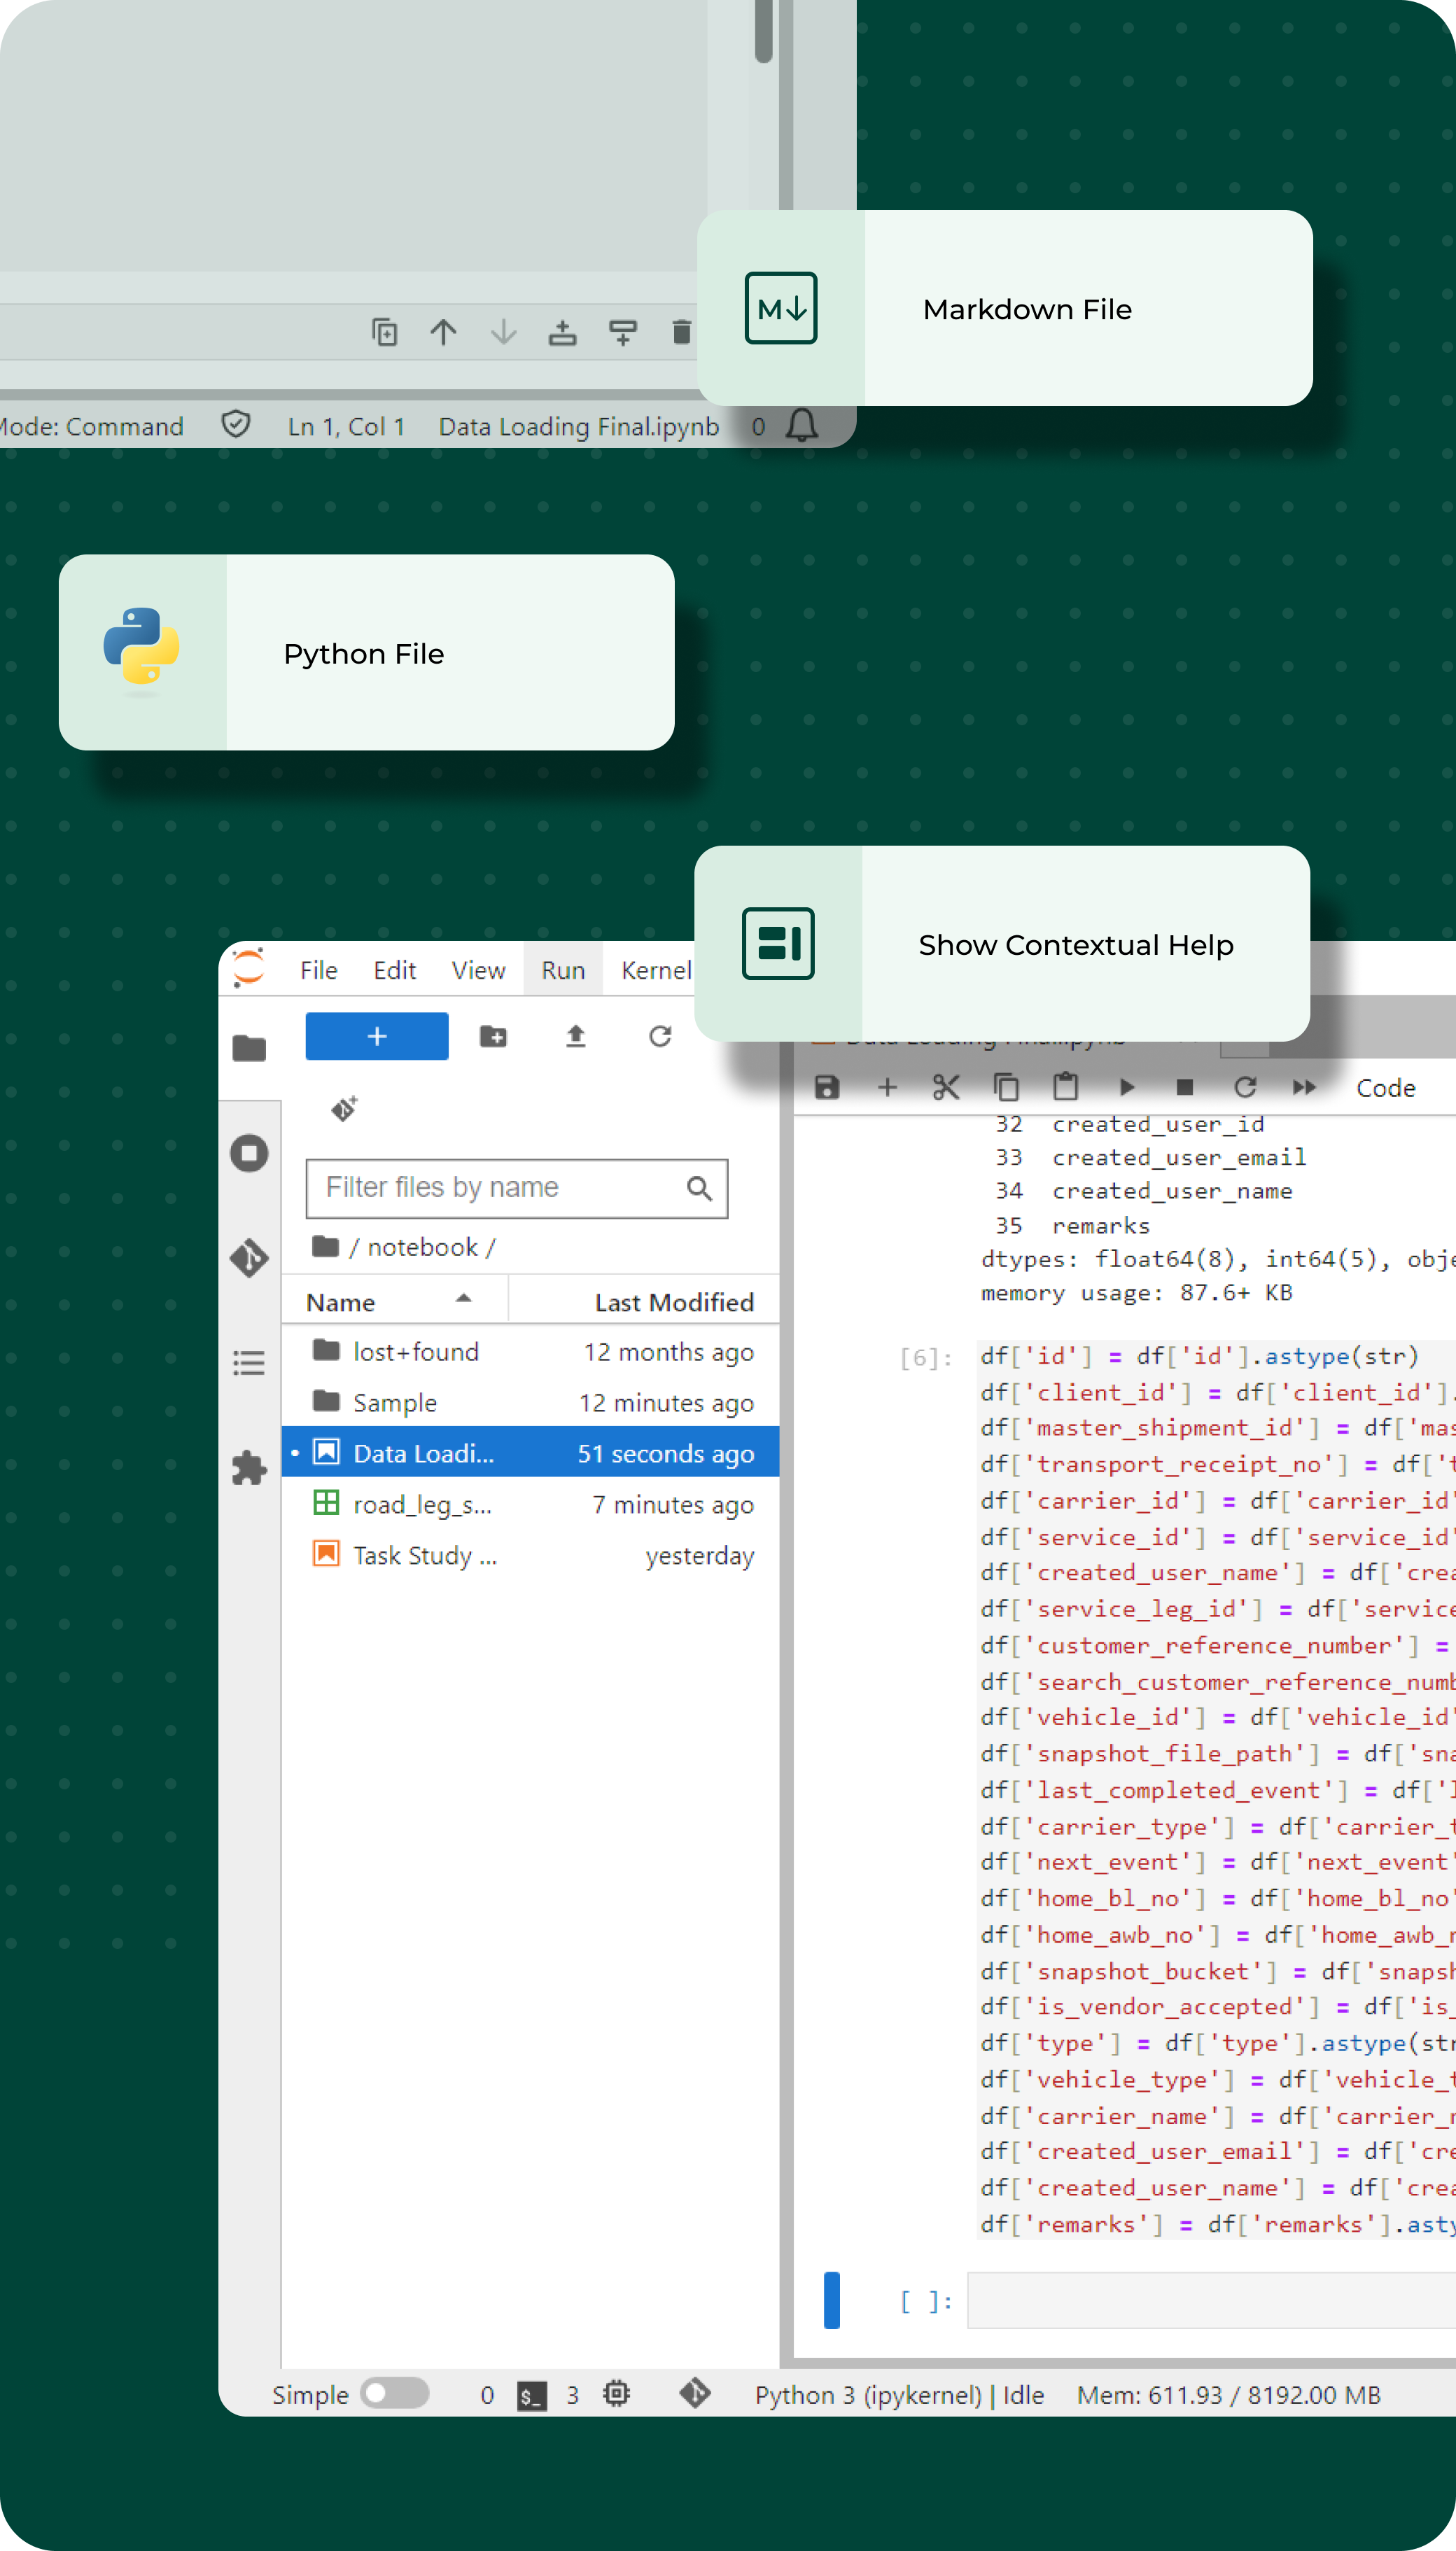Click the duplicate cell icon
The width and height of the screenshot is (1456, 2551).
tap(384, 332)
